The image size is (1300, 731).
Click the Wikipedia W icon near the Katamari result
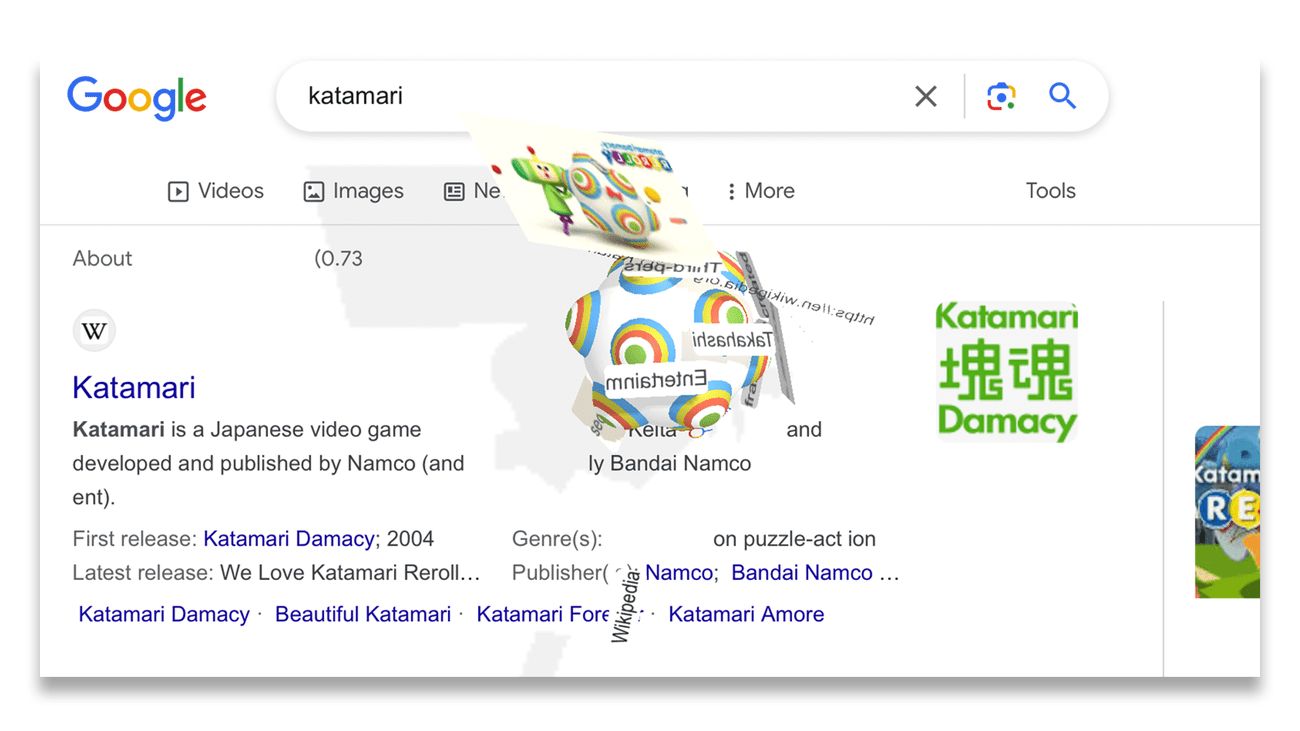(94, 330)
